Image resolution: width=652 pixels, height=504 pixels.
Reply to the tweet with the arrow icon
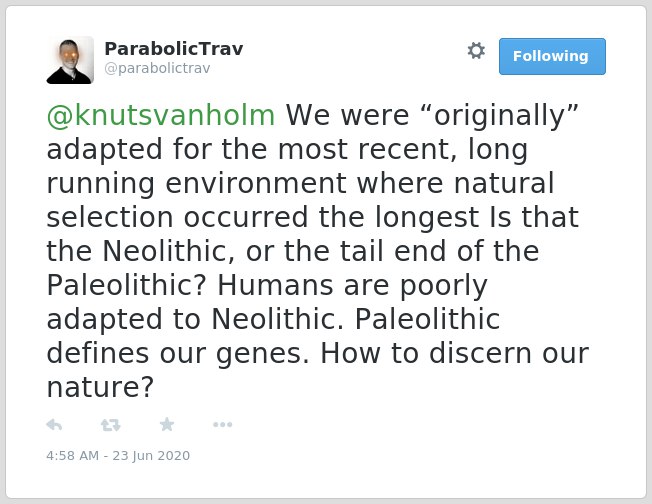click(x=54, y=425)
